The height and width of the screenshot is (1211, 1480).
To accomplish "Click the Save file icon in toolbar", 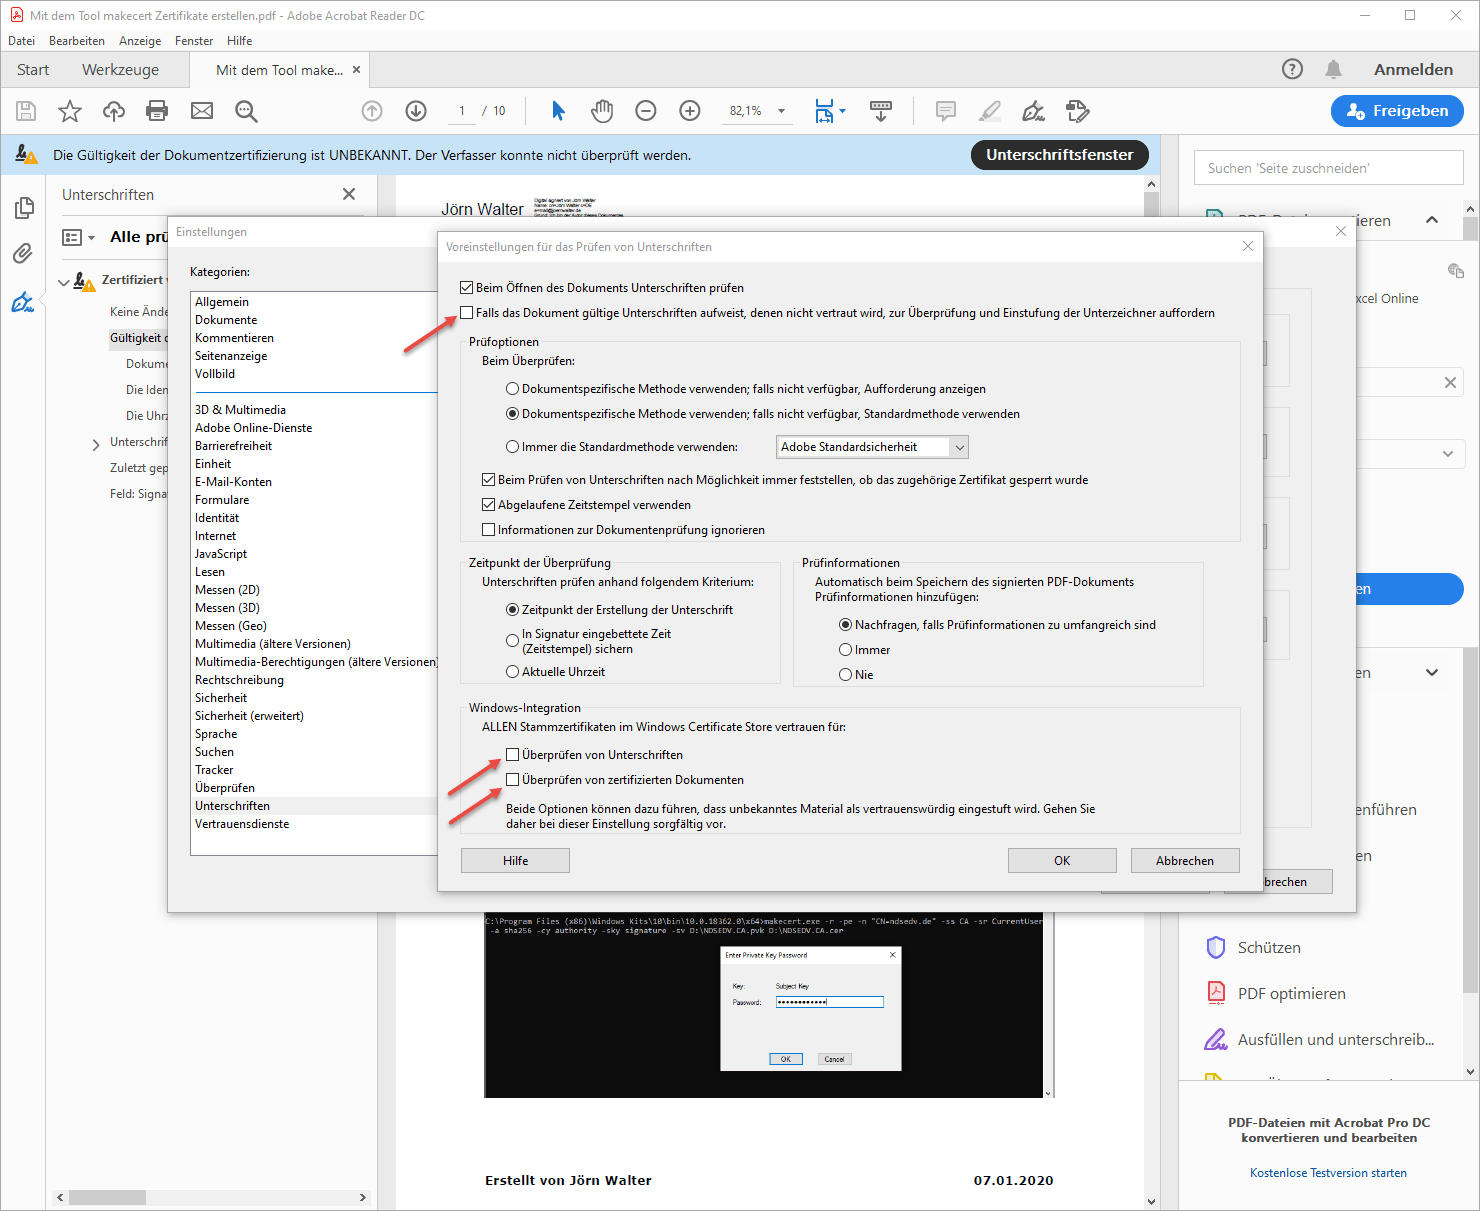I will 26,111.
